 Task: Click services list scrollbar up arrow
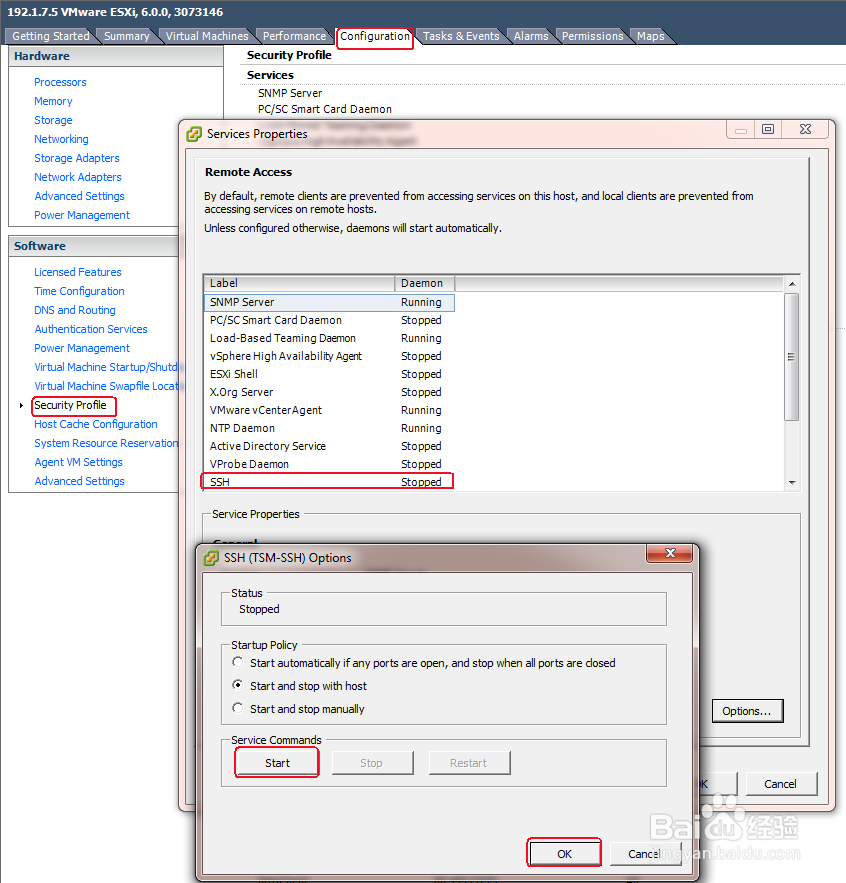(792, 284)
